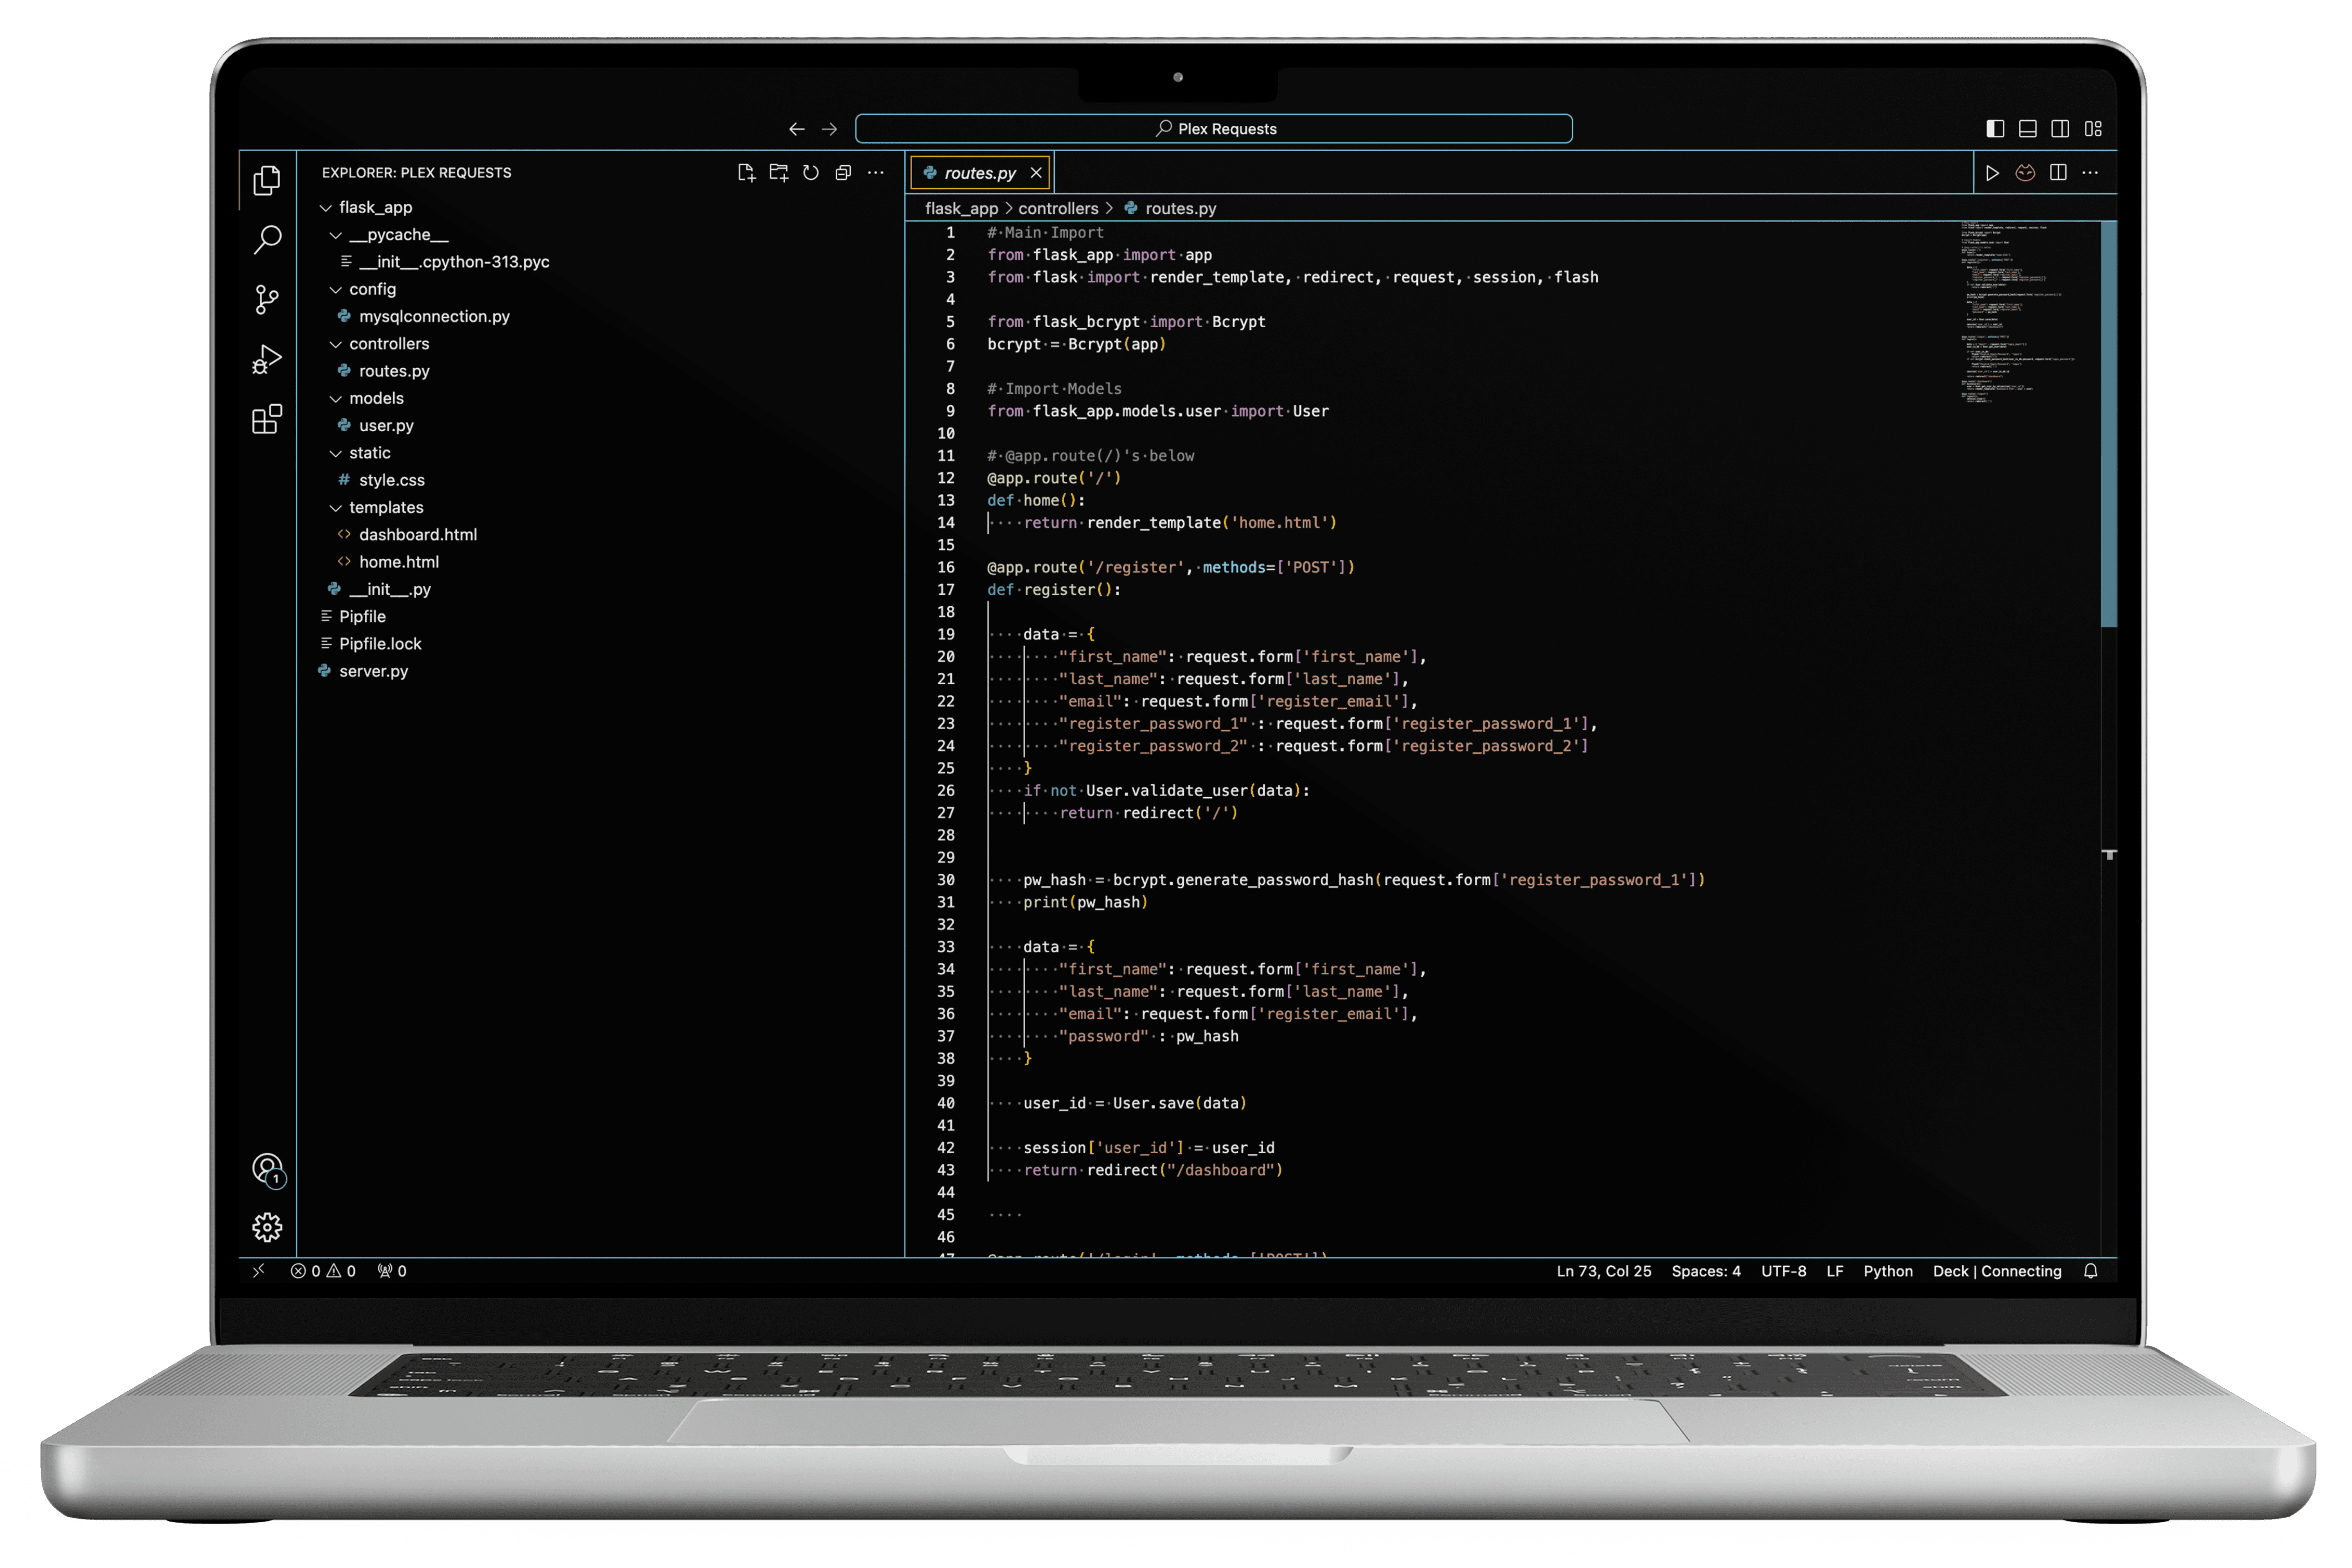Image resolution: width=2352 pixels, height=1568 pixels.
Task: Open the Extensions view
Action: pos(267,419)
